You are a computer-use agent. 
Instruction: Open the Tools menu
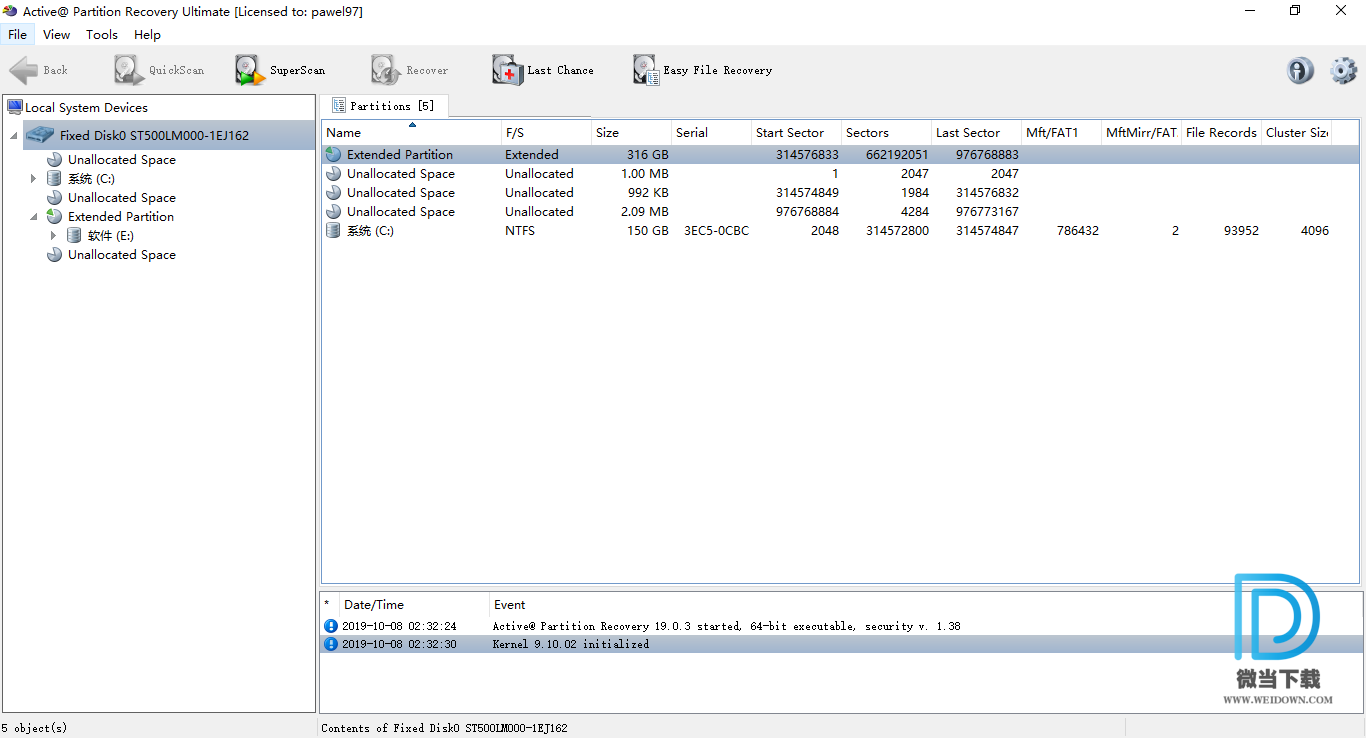(102, 34)
